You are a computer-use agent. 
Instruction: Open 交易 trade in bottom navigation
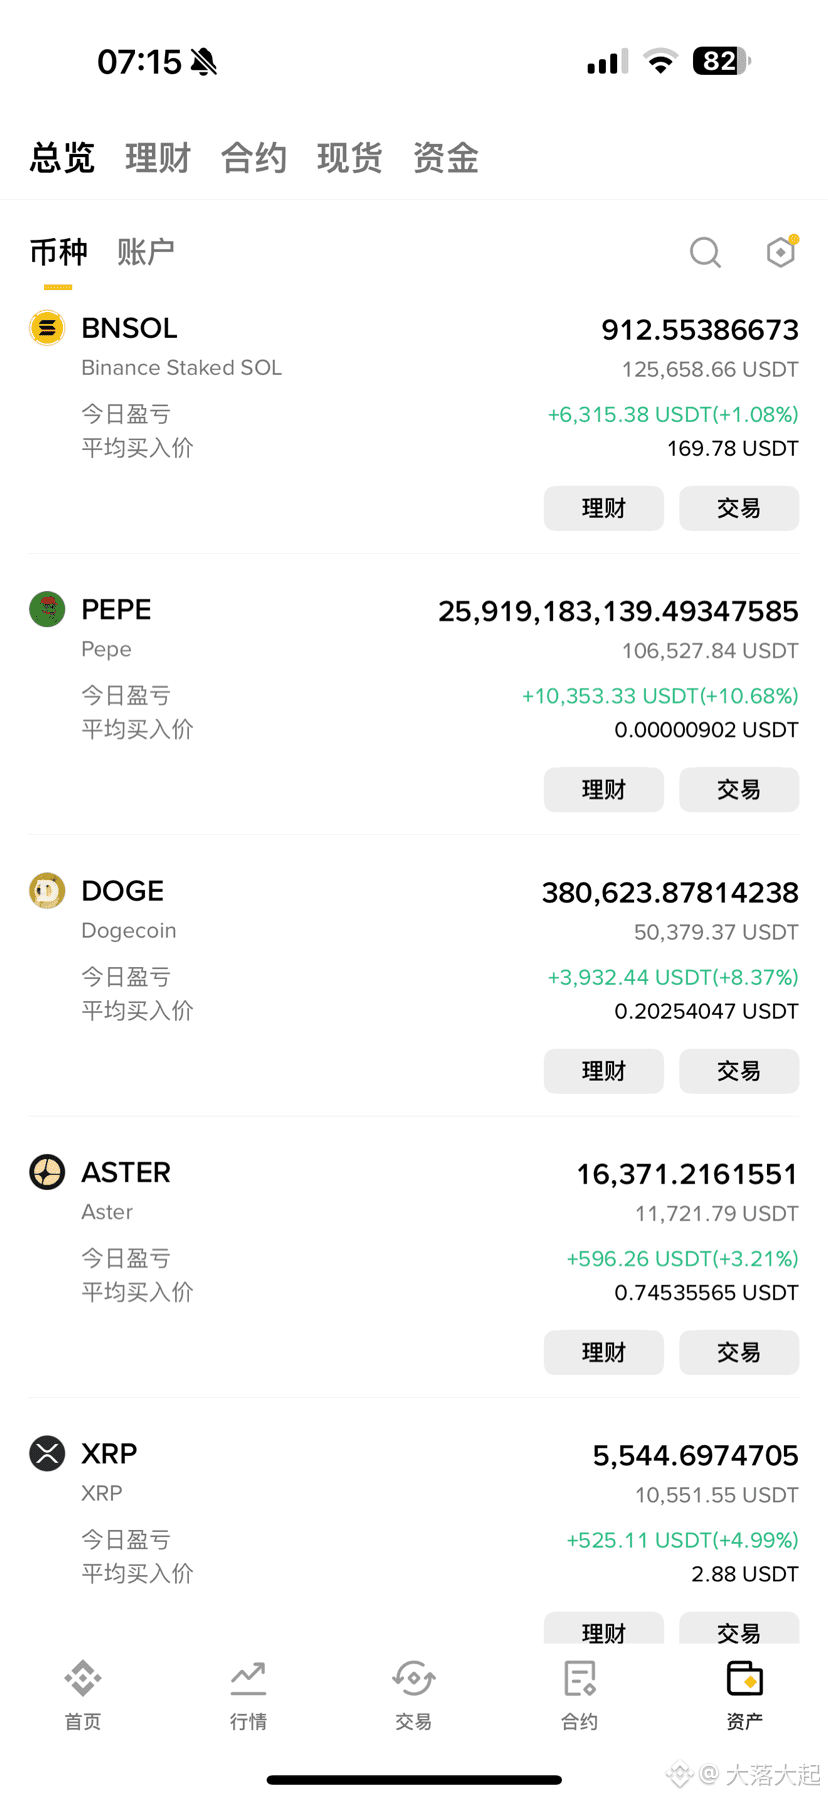click(413, 1694)
